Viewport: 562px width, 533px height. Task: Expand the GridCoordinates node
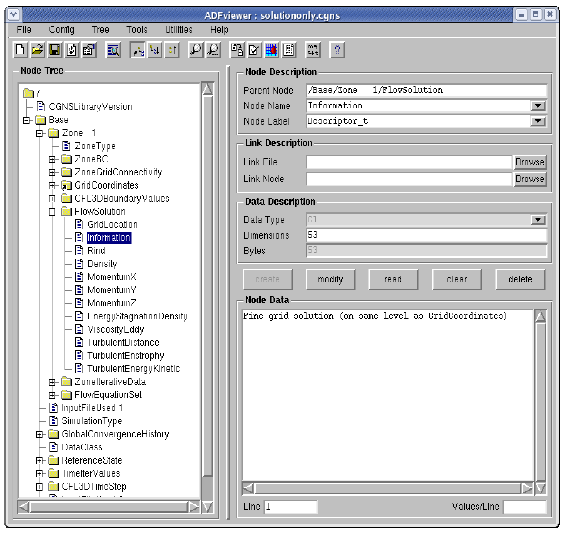pyautogui.click(x=52, y=186)
